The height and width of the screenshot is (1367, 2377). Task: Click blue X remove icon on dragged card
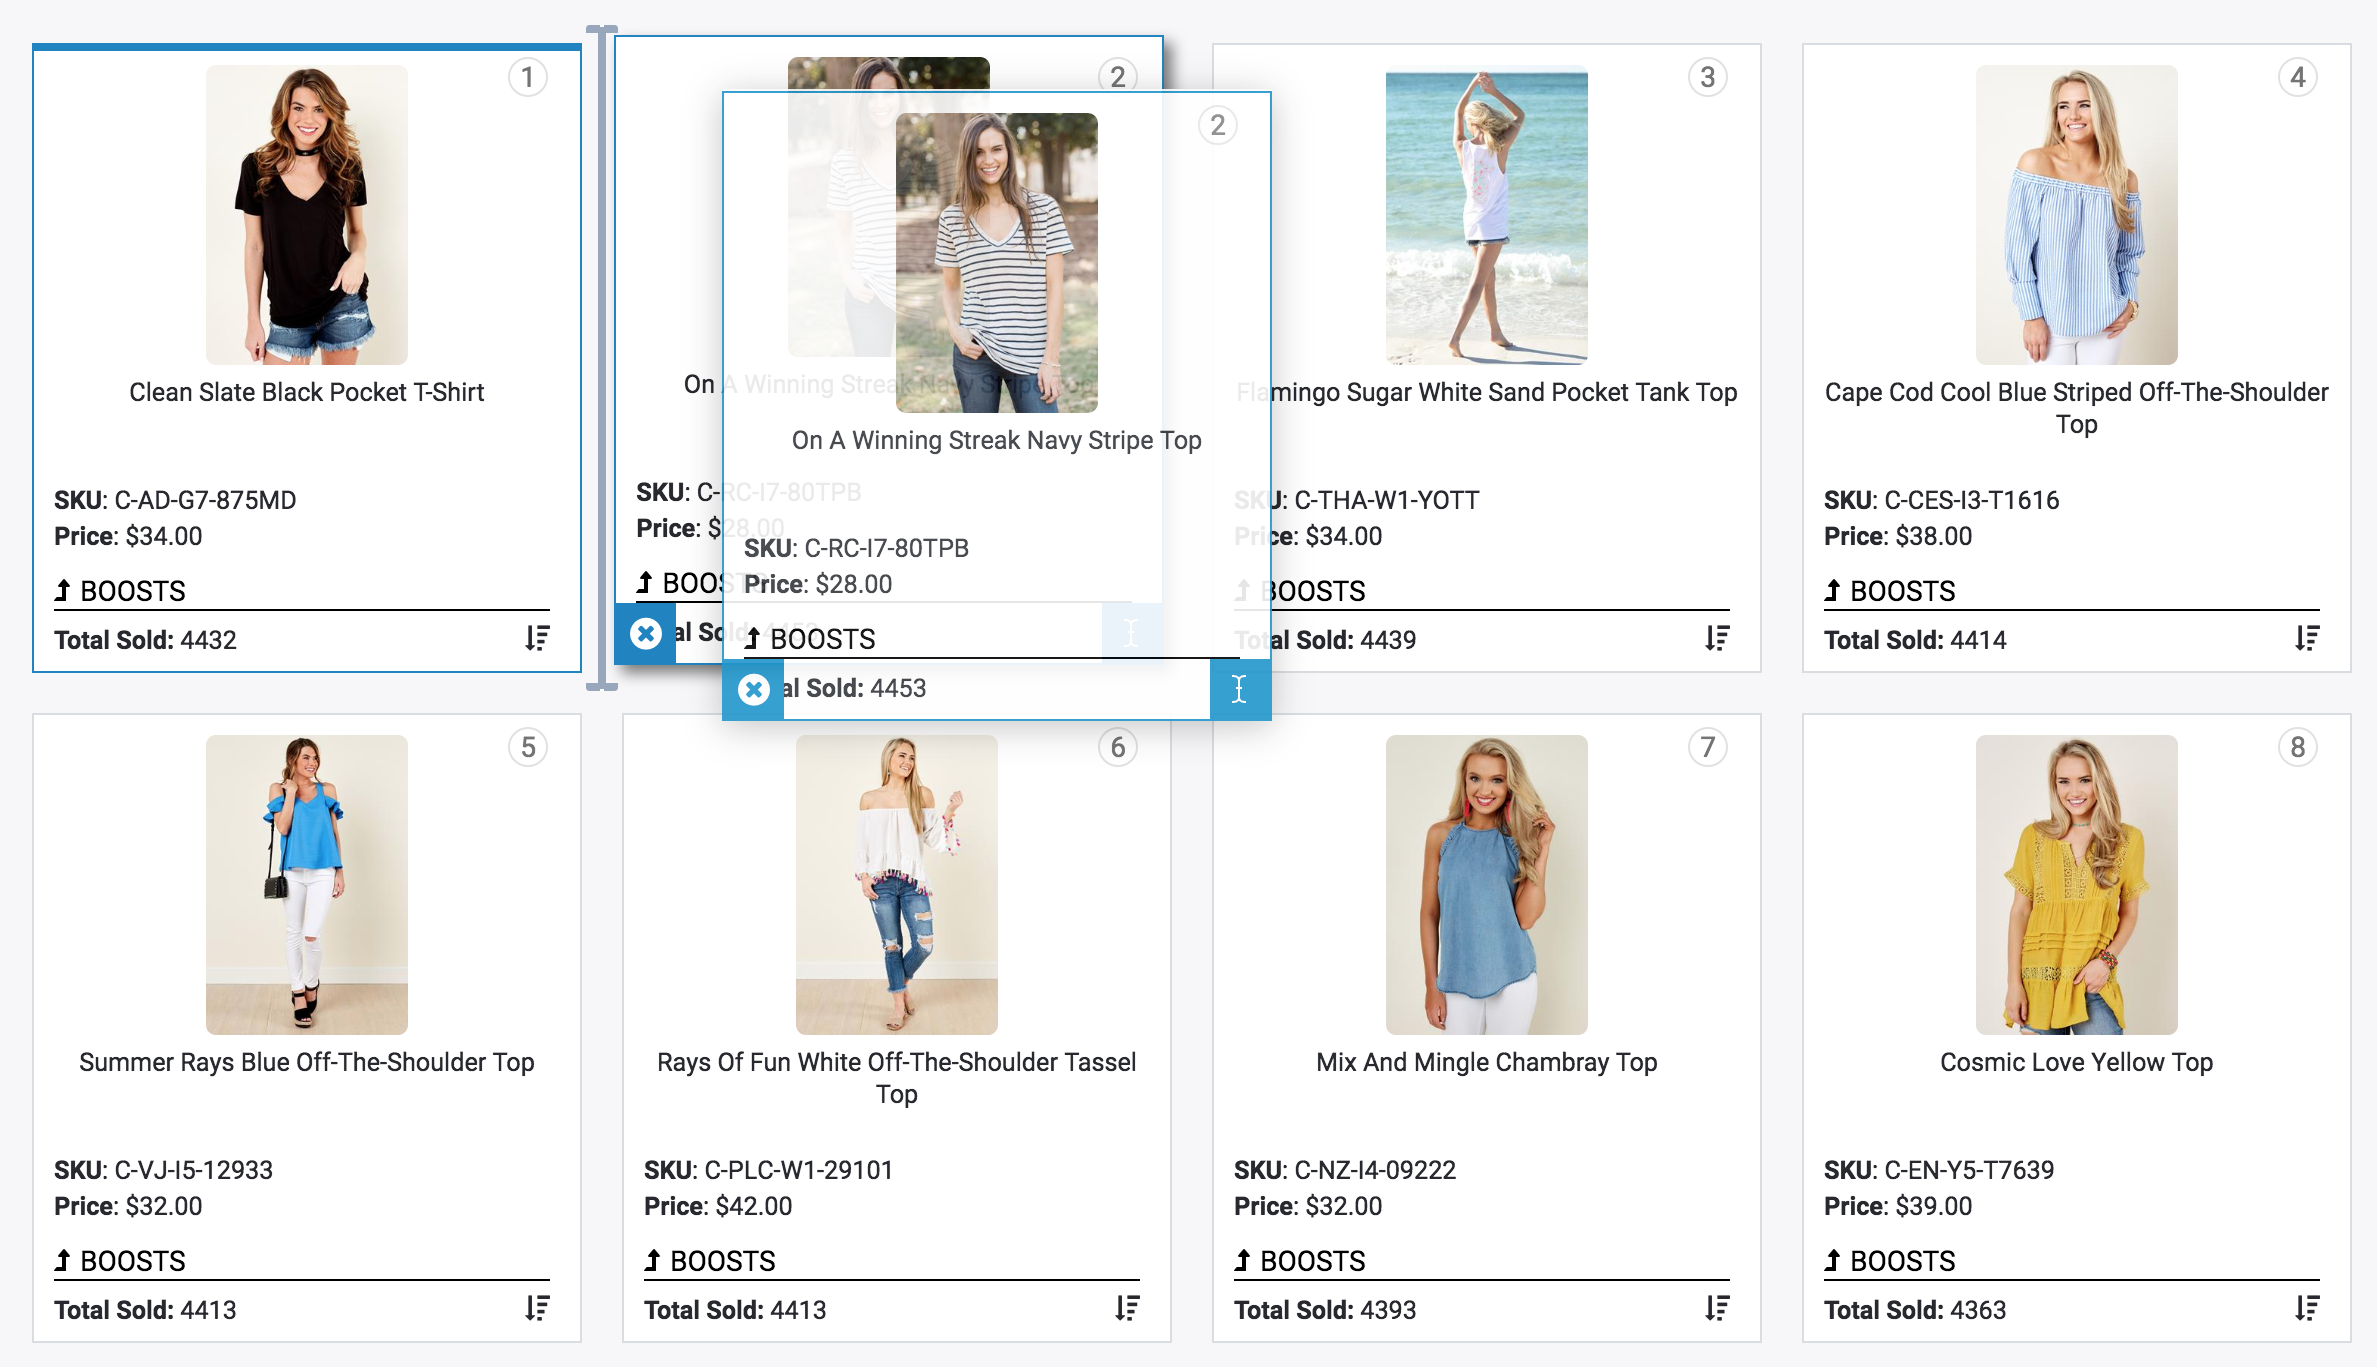[x=754, y=689]
